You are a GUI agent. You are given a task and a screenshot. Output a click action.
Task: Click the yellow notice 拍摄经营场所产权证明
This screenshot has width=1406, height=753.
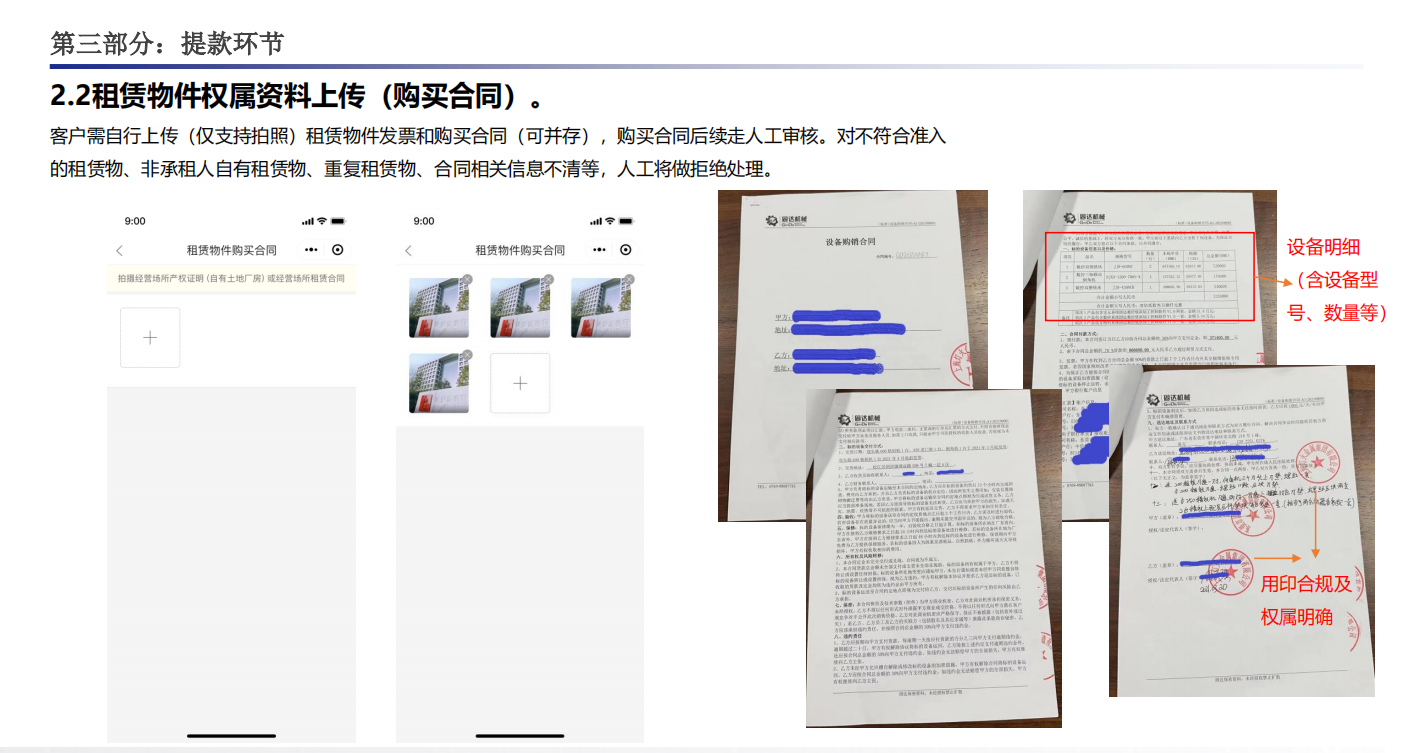click(231, 279)
